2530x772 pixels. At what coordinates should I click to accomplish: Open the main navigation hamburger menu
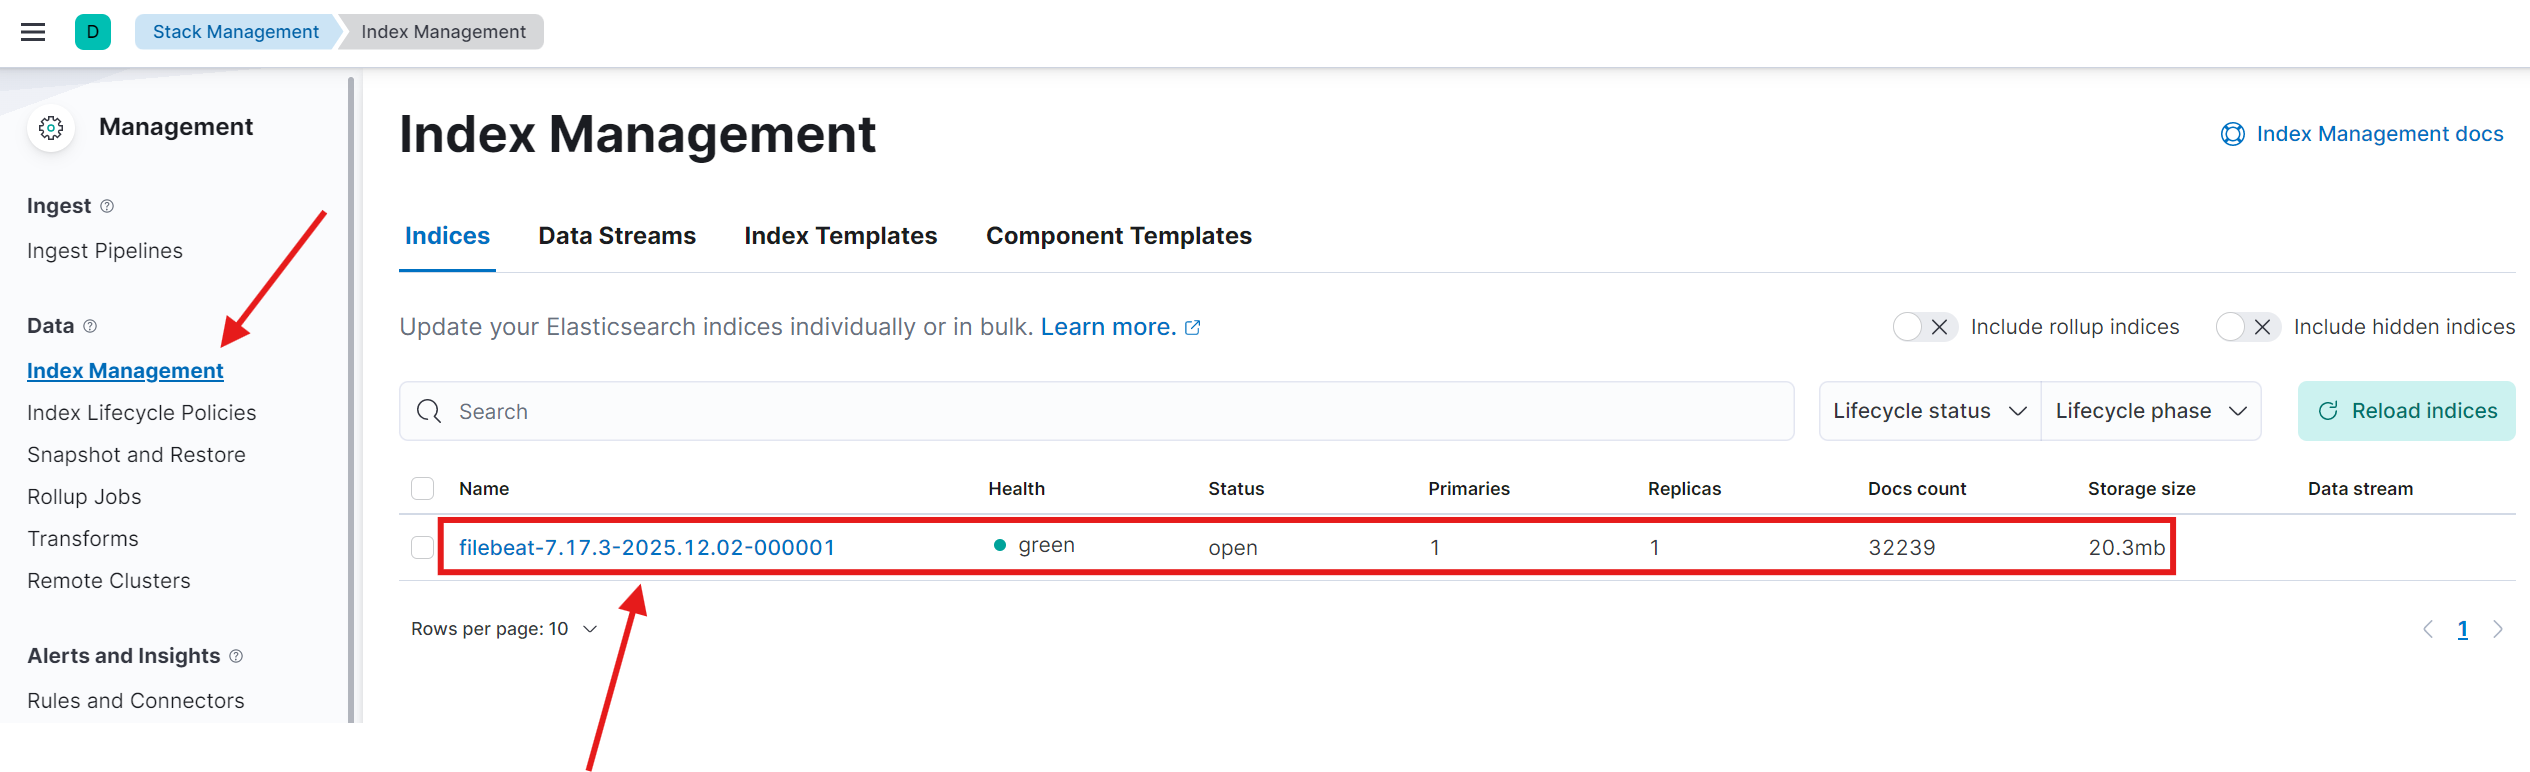pos(33,31)
